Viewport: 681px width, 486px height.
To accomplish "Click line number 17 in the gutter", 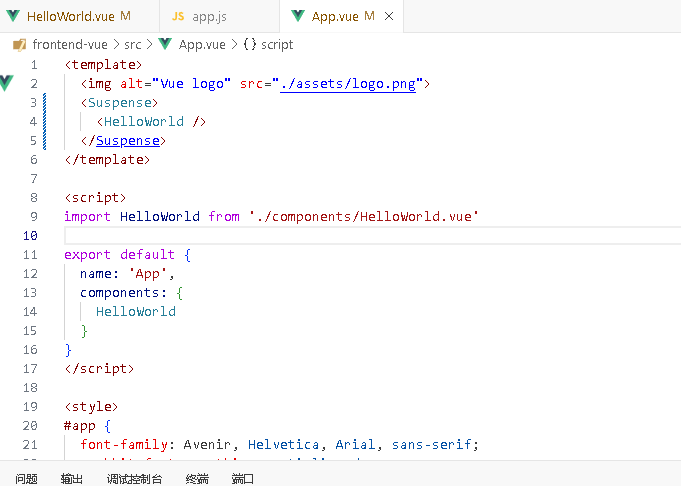I will pyautogui.click(x=30, y=369).
